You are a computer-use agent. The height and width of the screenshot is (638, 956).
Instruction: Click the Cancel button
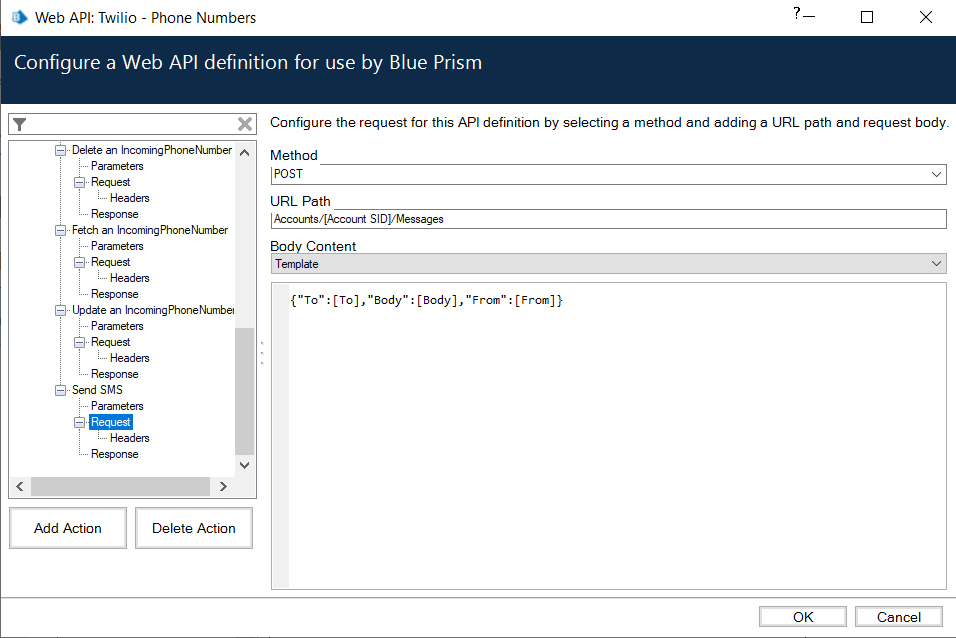pyautogui.click(x=899, y=617)
